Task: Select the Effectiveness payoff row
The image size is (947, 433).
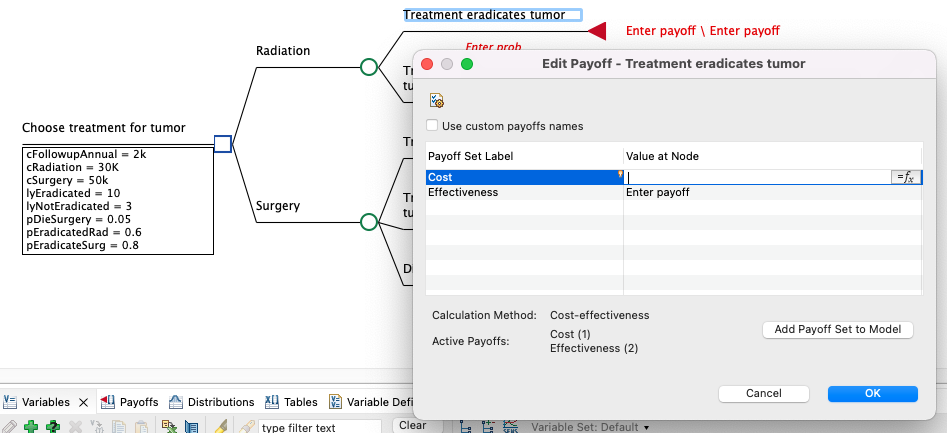Action: pyautogui.click(x=463, y=192)
